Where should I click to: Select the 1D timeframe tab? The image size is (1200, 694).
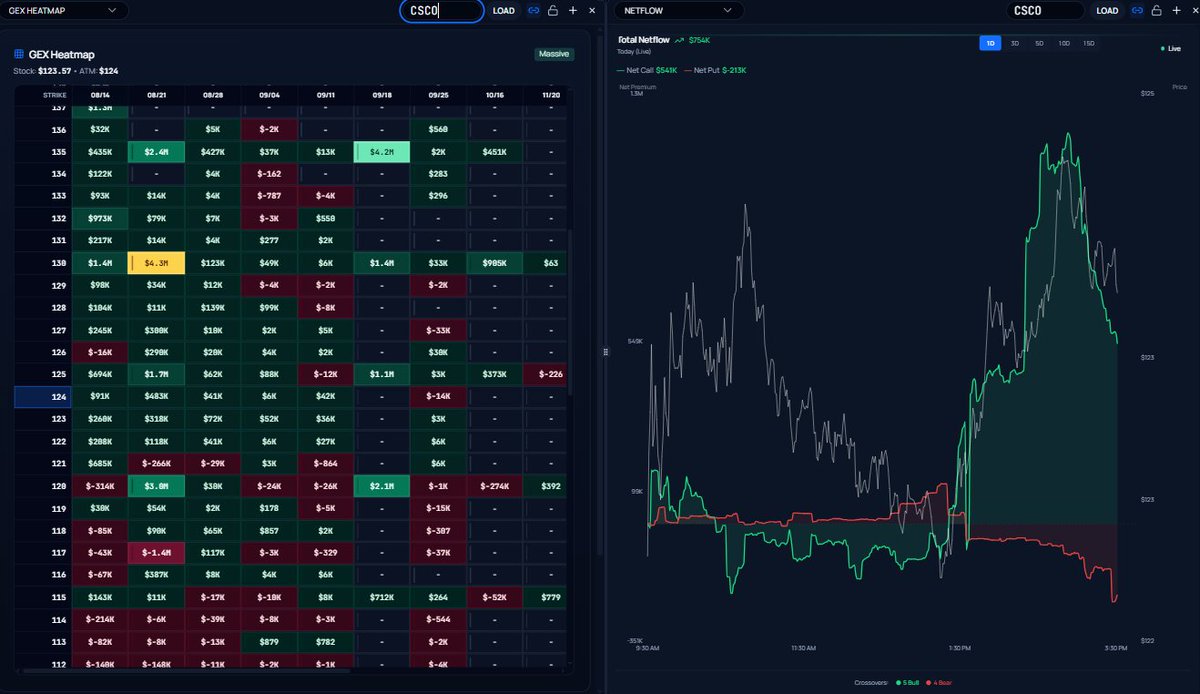pos(990,43)
